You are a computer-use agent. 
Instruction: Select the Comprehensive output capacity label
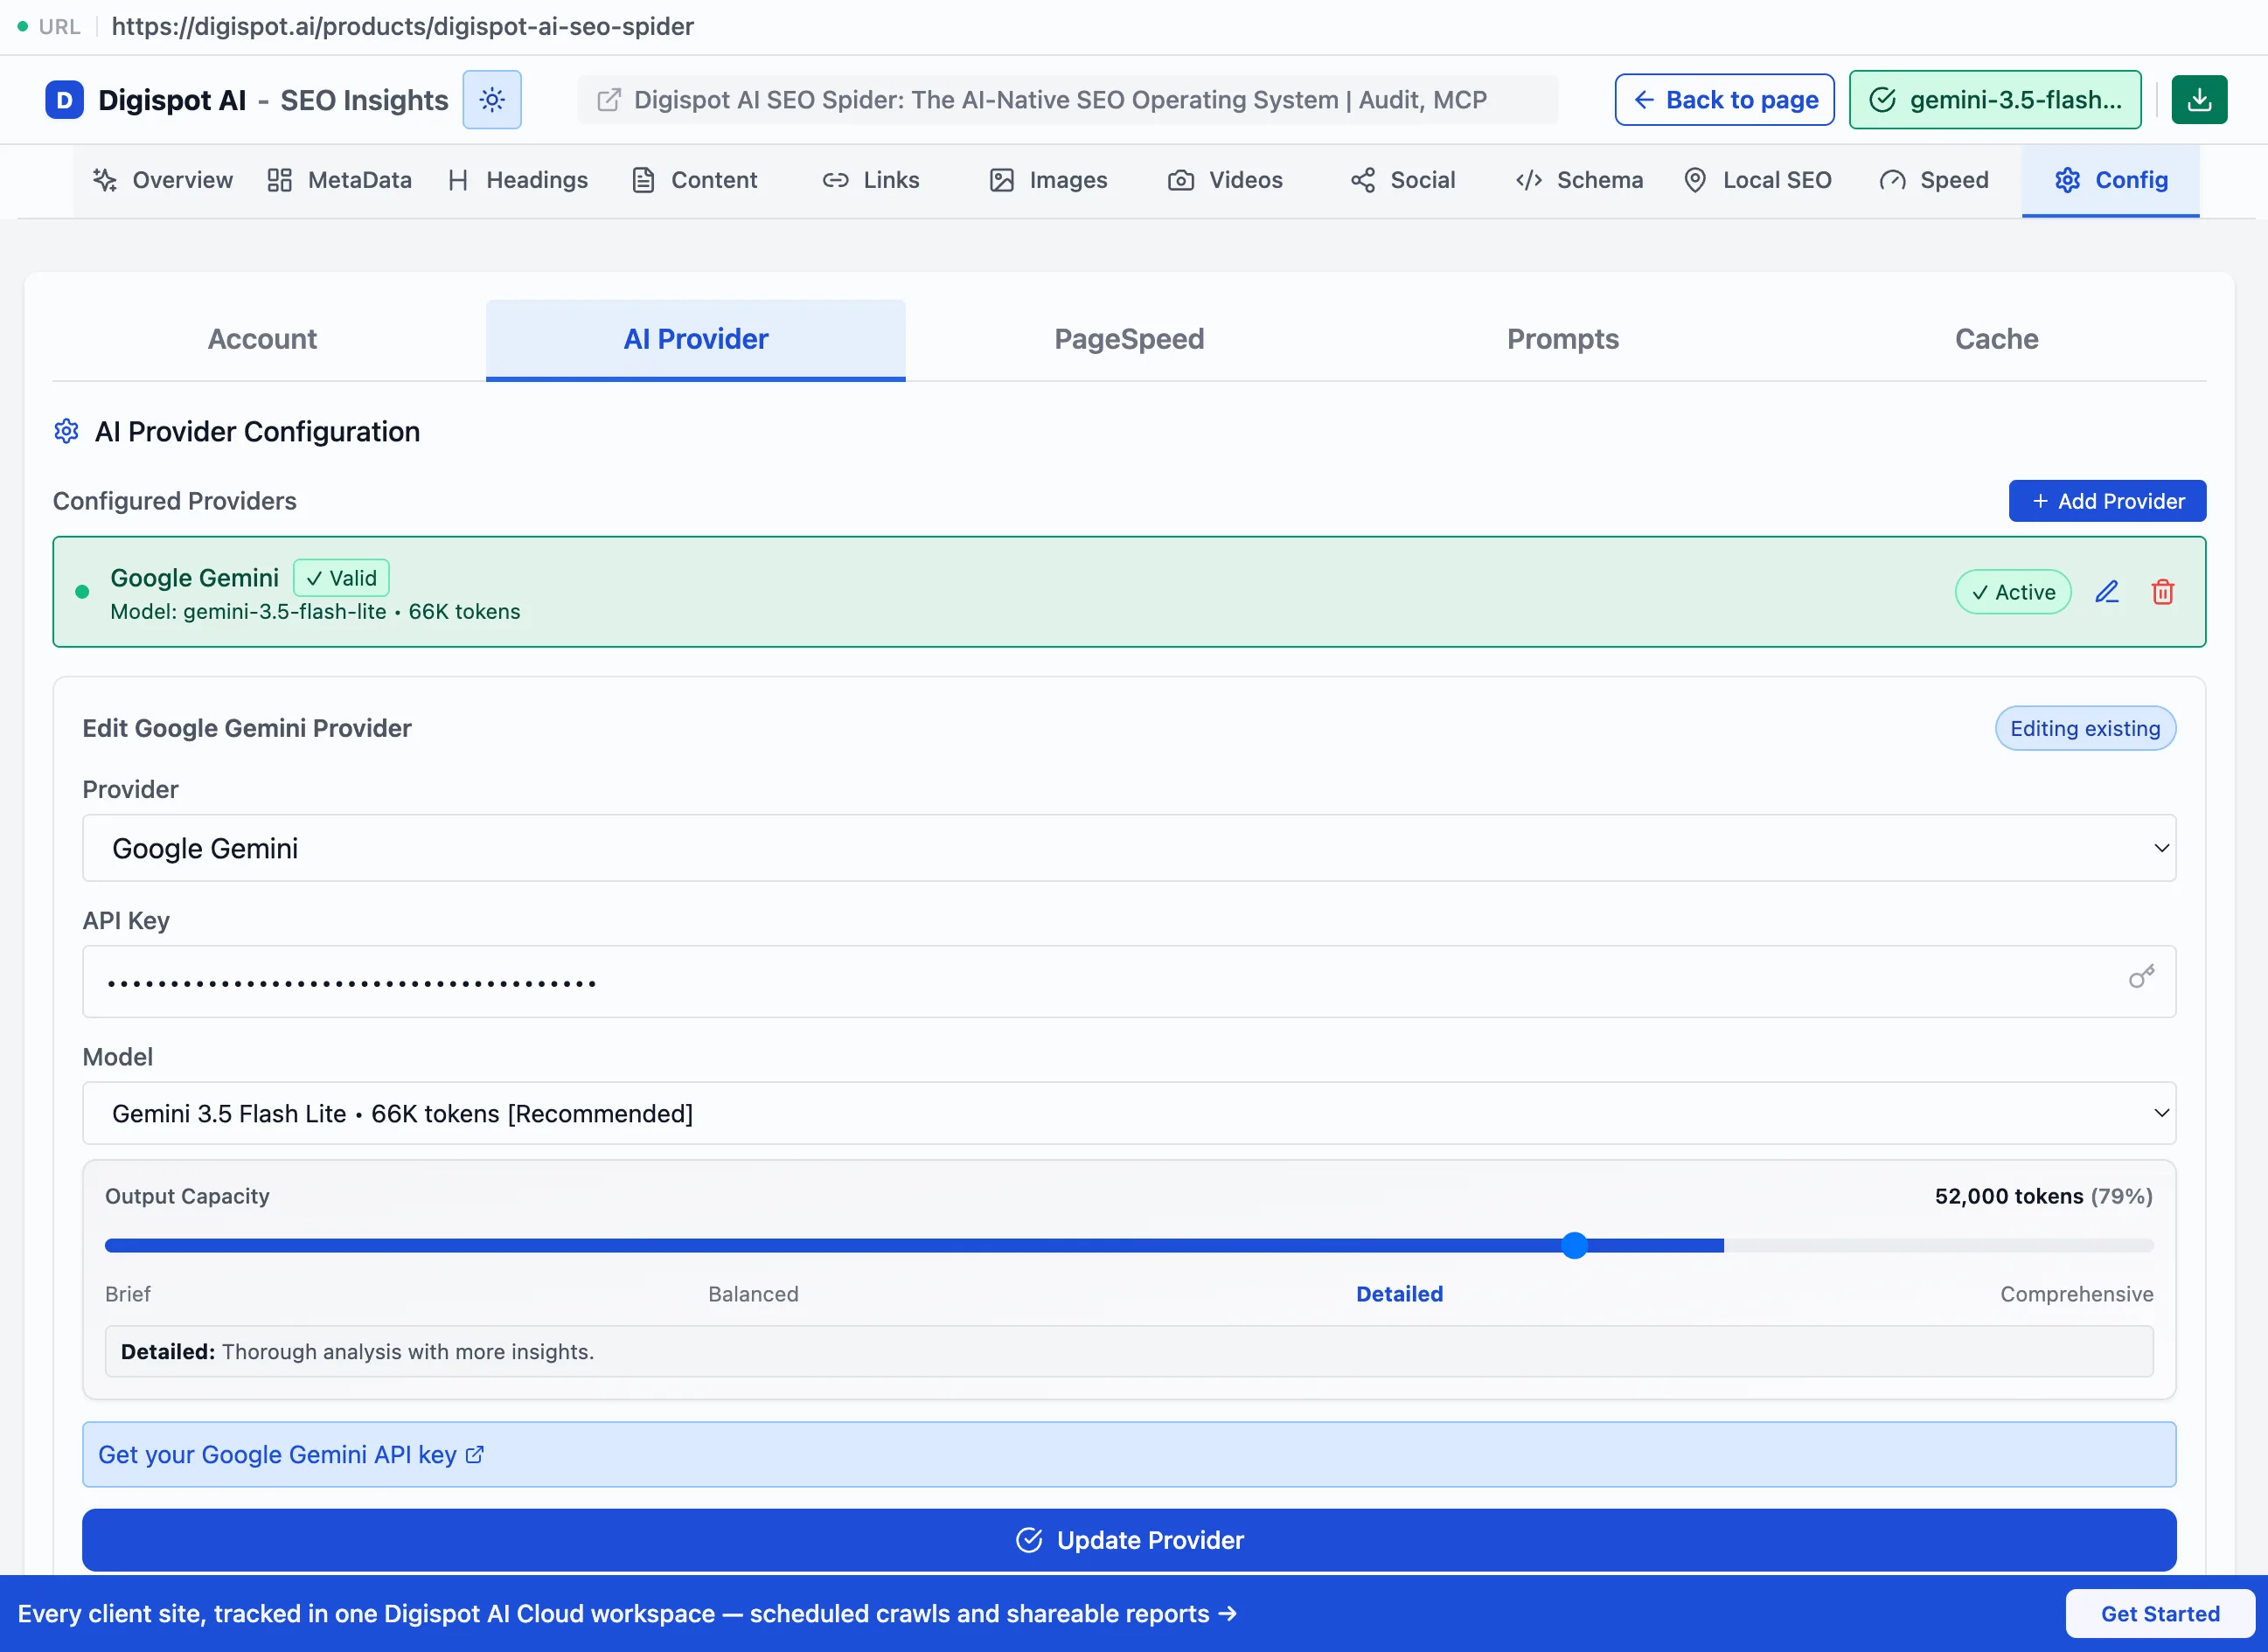(2076, 1294)
